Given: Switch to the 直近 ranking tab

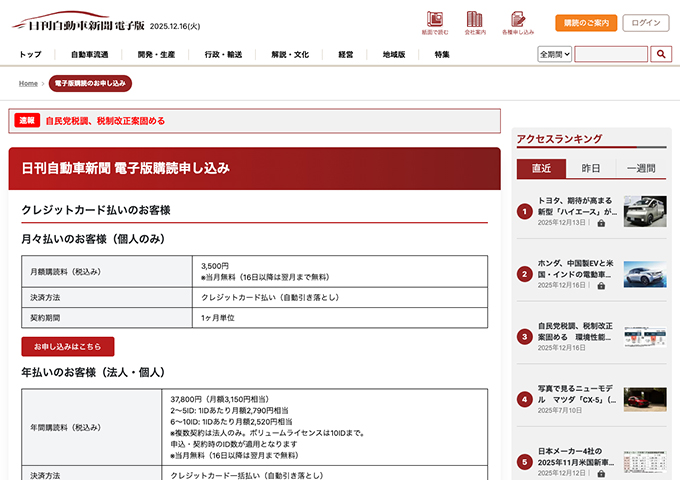Looking at the screenshot, I should pos(541,168).
